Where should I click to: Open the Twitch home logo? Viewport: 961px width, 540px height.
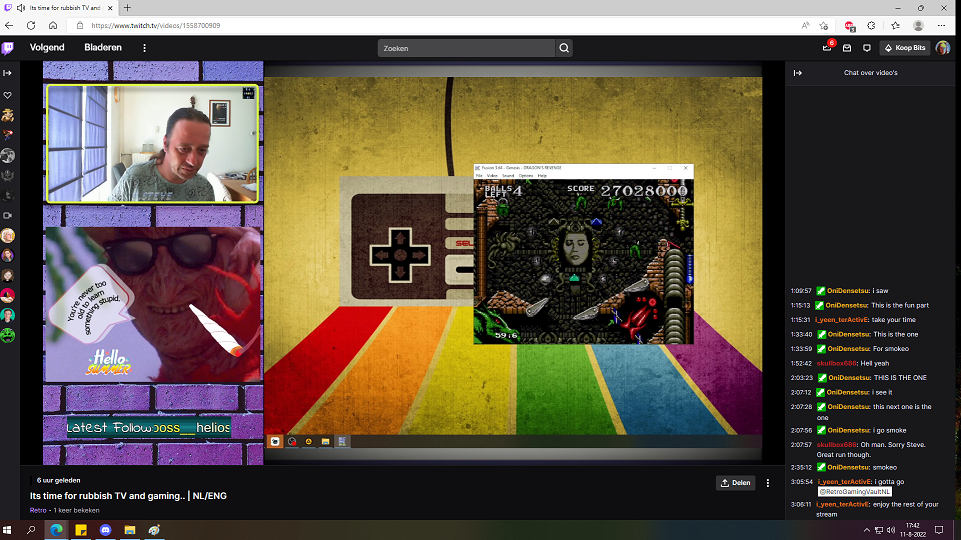coord(8,48)
